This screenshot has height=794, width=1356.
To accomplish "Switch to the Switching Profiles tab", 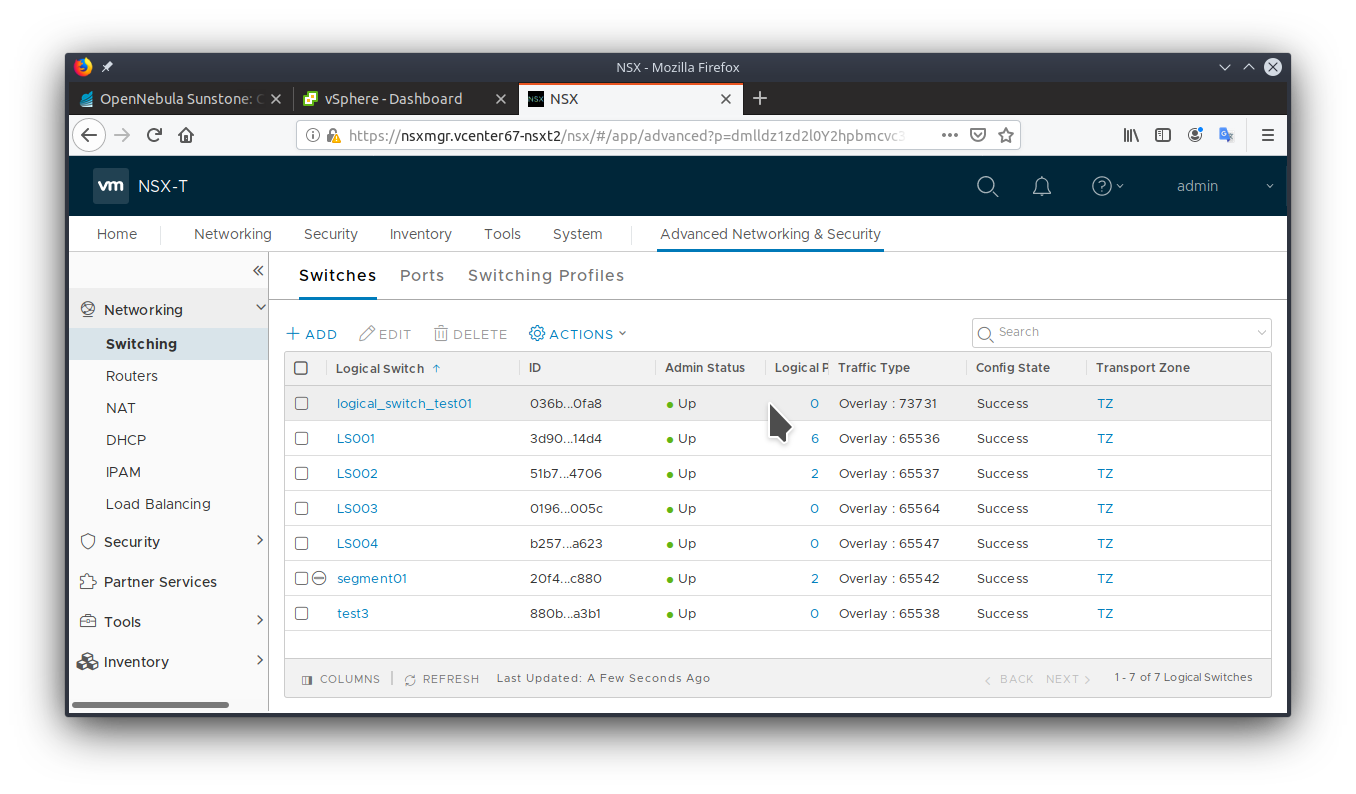I will tap(546, 276).
